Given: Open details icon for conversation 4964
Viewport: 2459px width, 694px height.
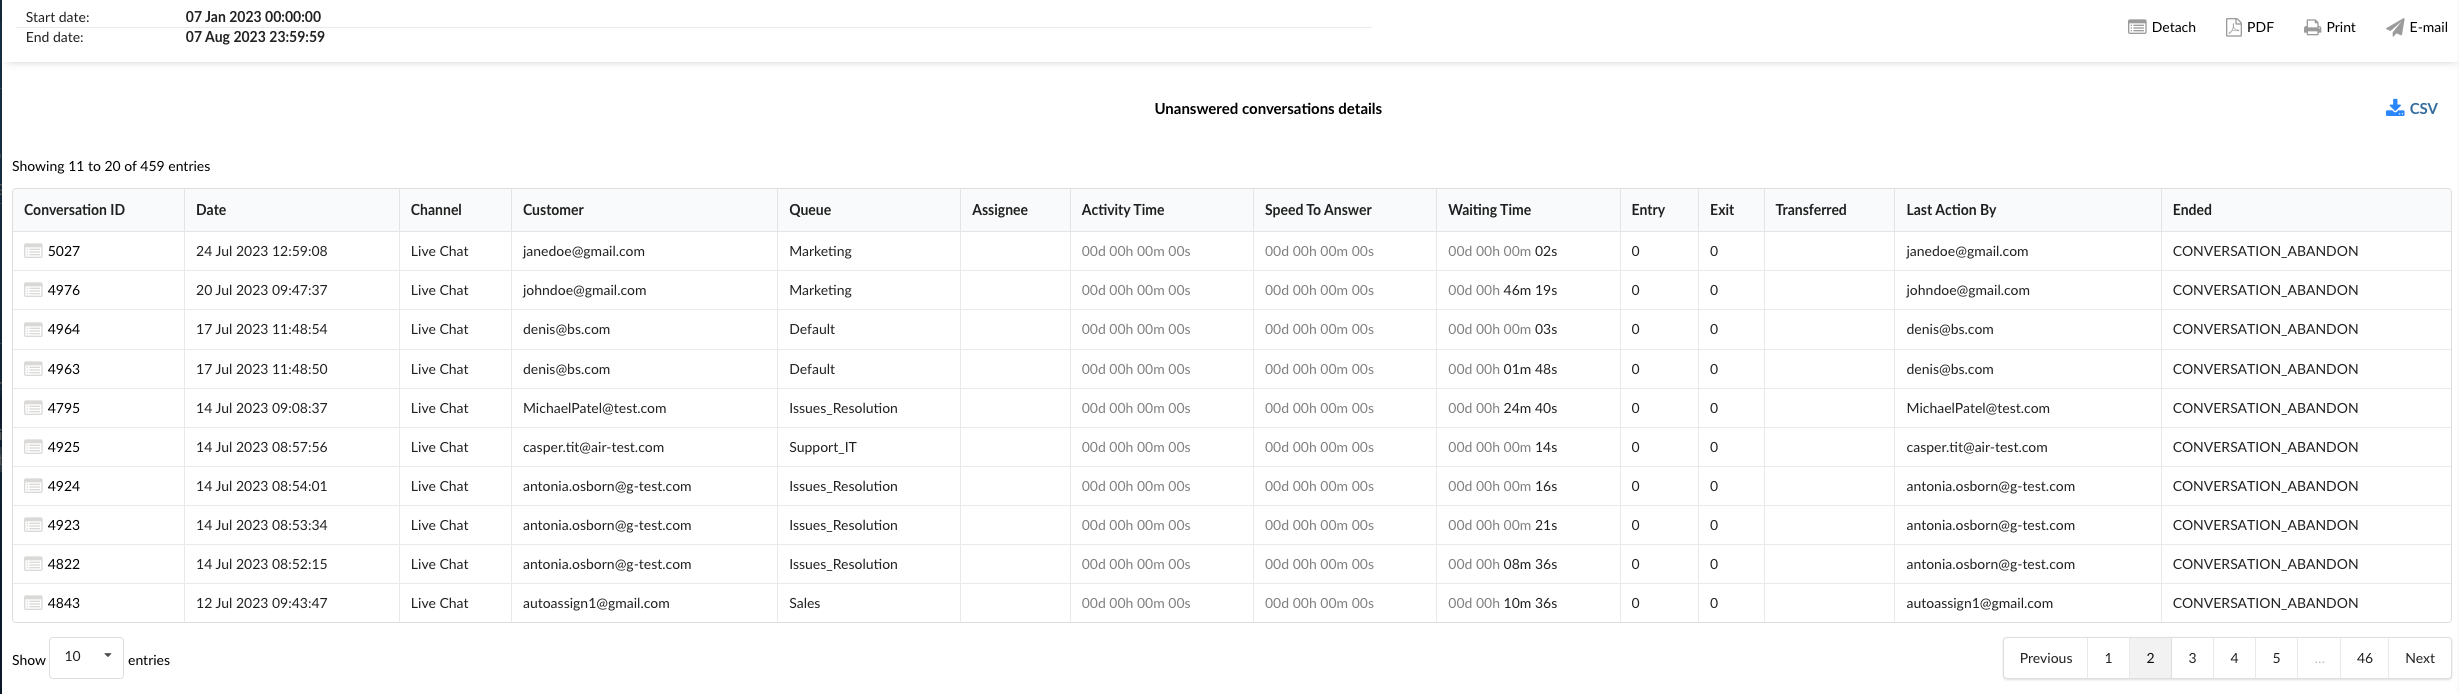Looking at the screenshot, I should click(x=33, y=329).
